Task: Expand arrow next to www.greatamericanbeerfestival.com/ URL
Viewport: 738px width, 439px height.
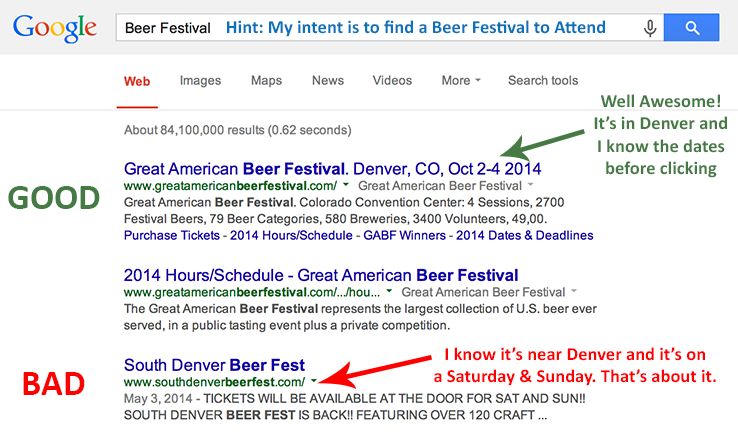Action: tap(345, 186)
